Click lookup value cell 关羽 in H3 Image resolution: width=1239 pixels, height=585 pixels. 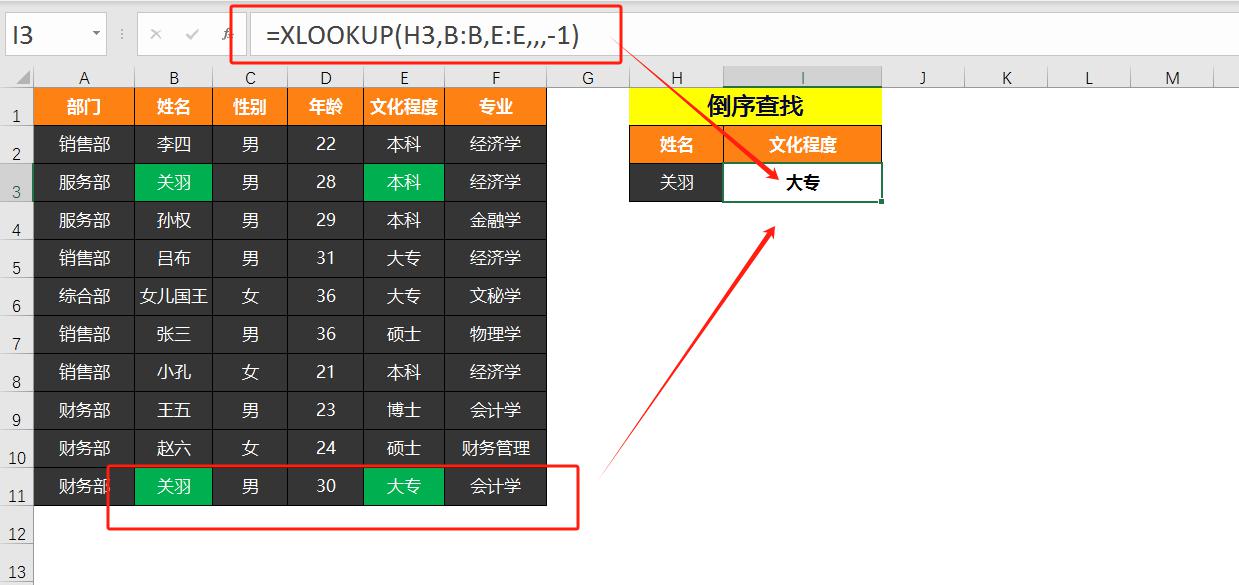click(x=677, y=183)
